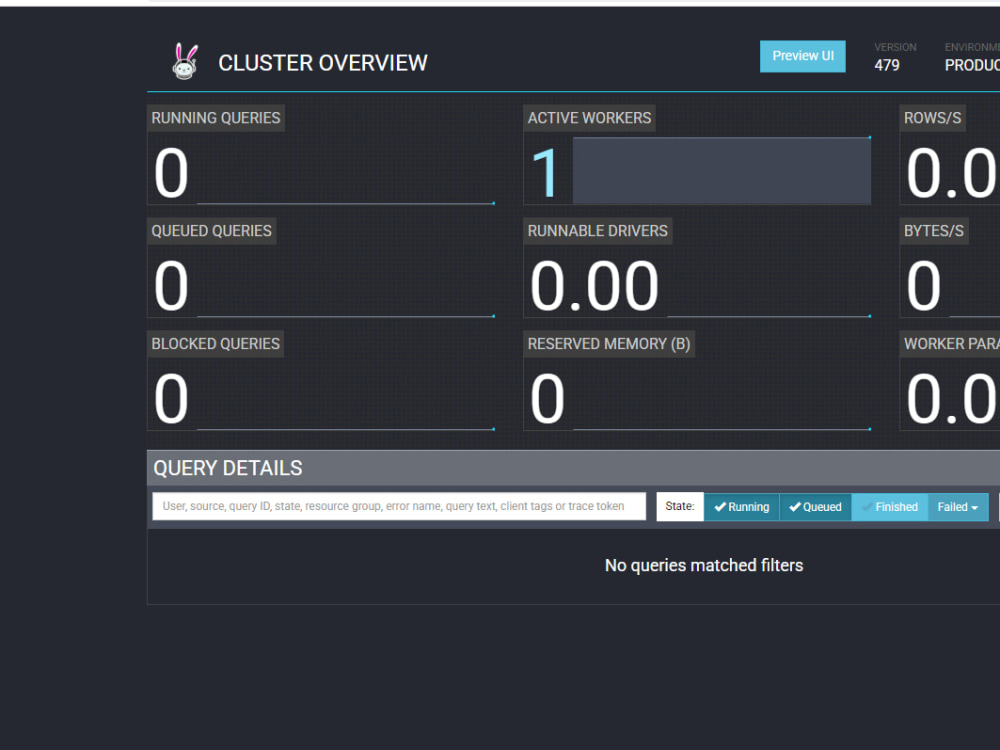Click the Bytes/s label
The height and width of the screenshot is (750, 1000).
click(x=934, y=231)
